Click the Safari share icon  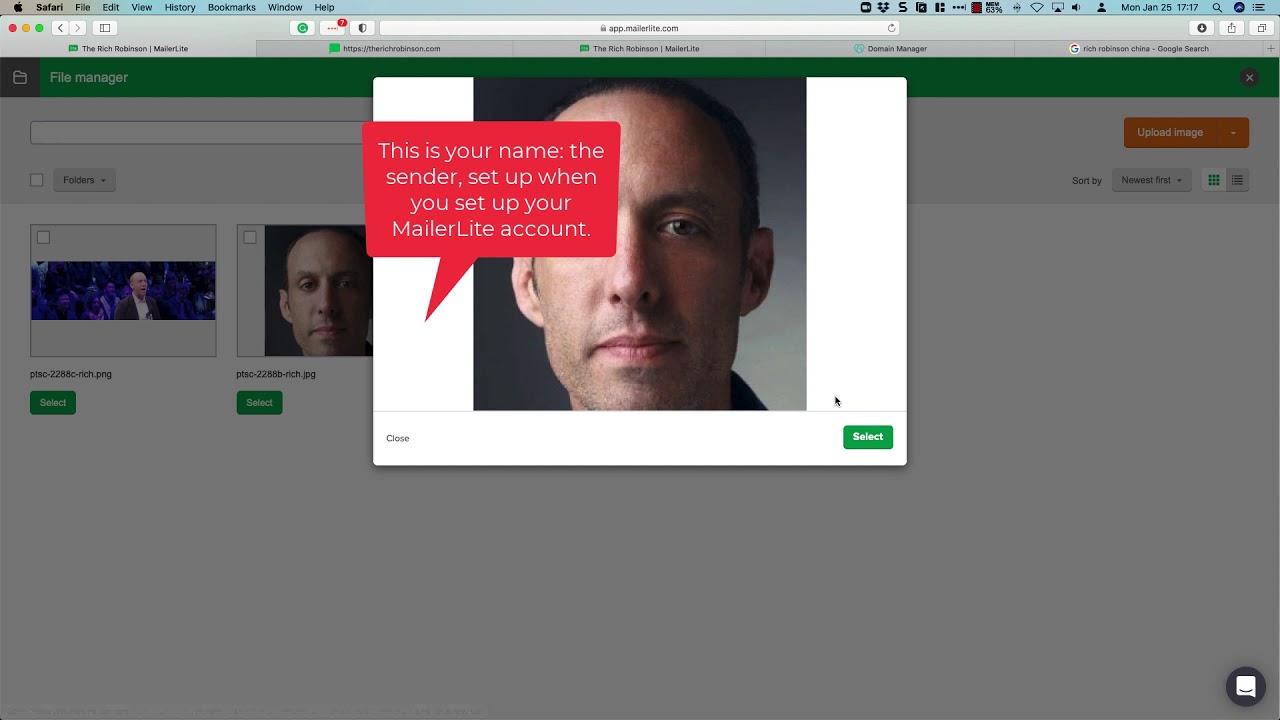coord(1232,28)
